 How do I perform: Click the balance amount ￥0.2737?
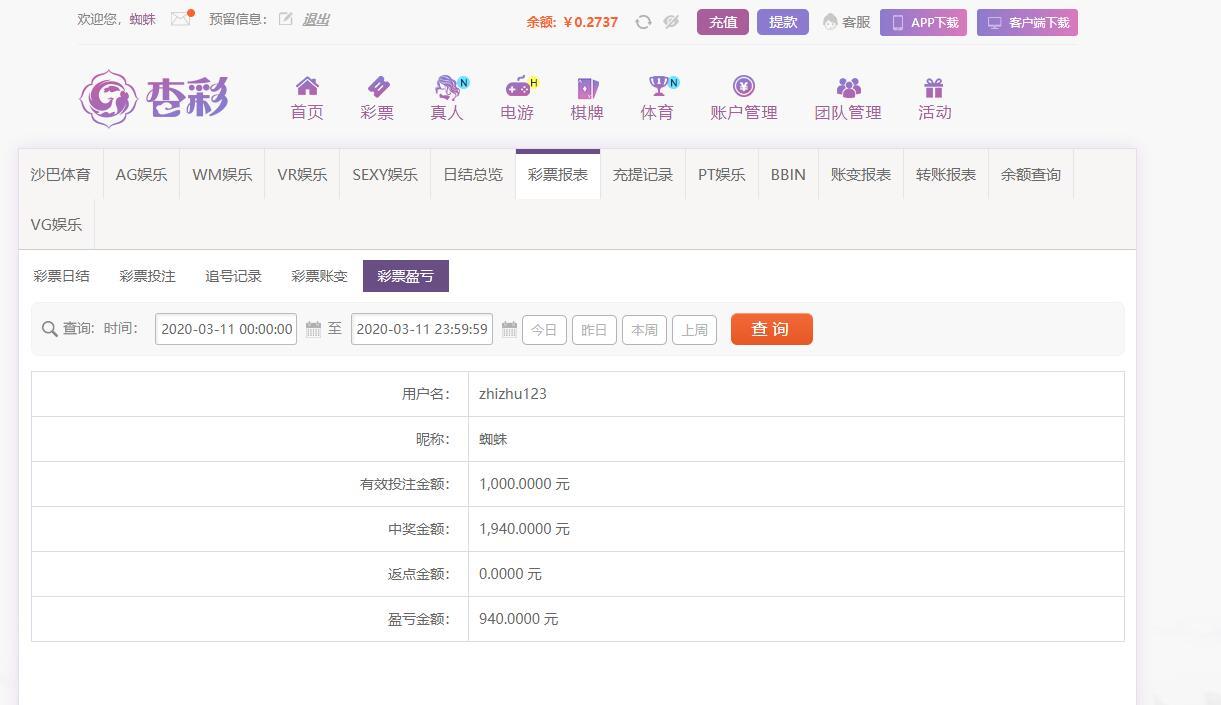click(590, 22)
